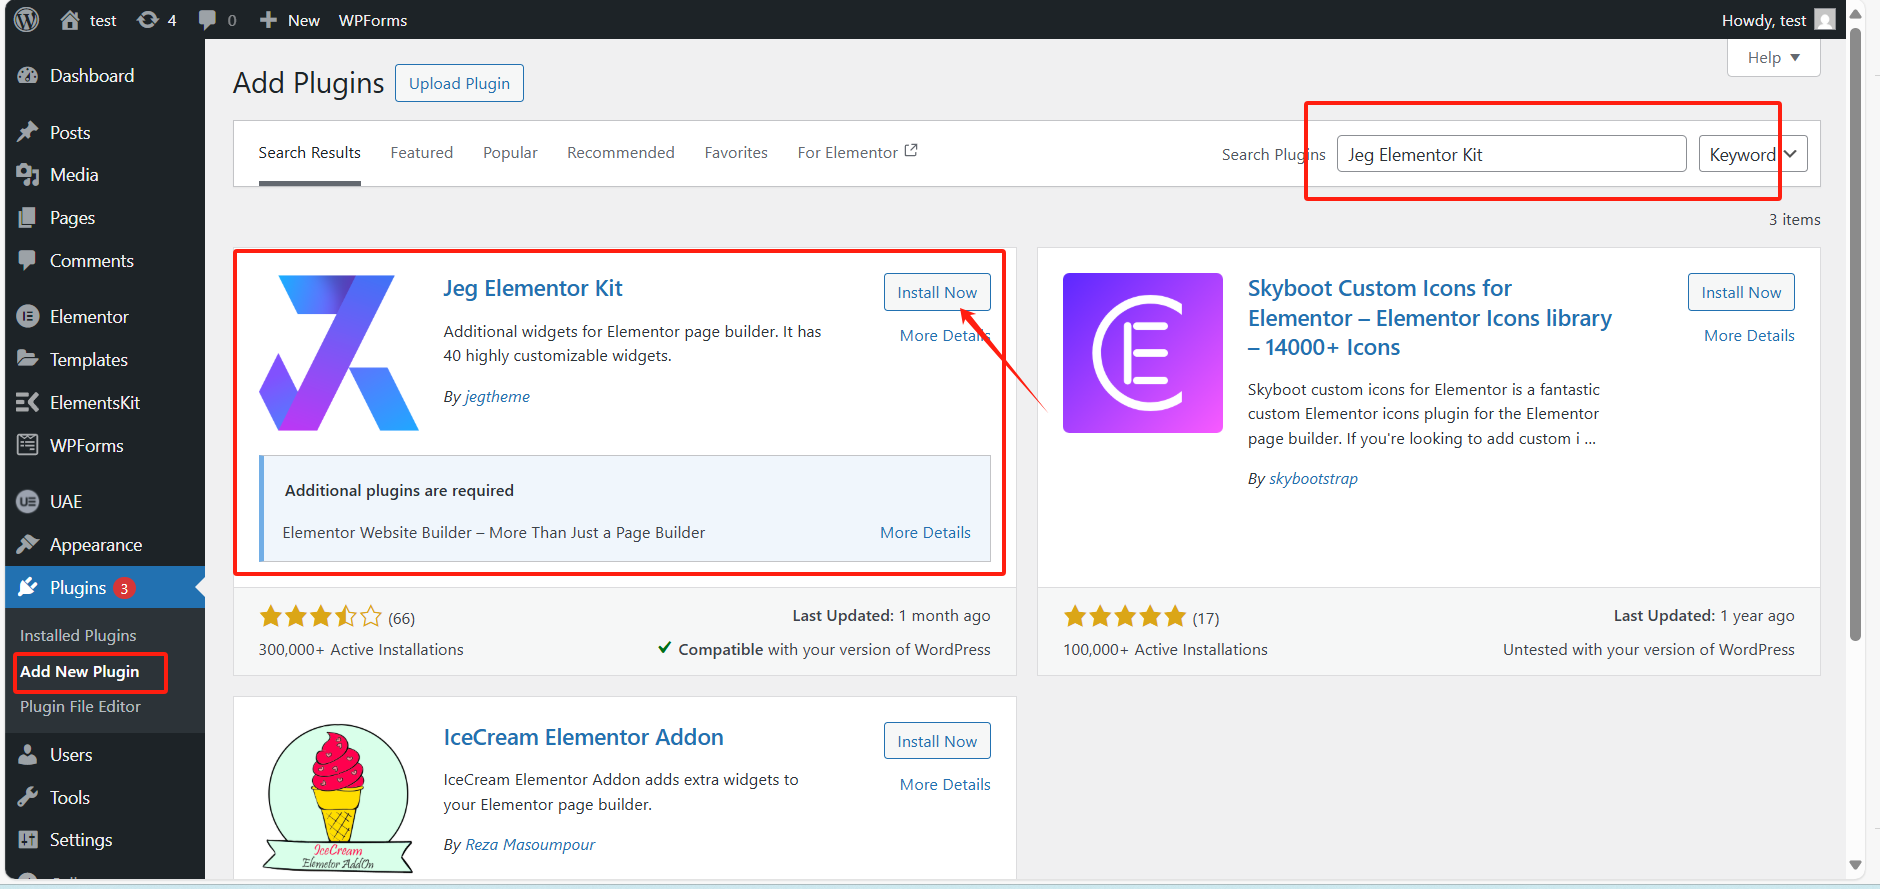1880x889 pixels.
Task: Go to ElementsKit in the sidebar
Action: coord(94,403)
